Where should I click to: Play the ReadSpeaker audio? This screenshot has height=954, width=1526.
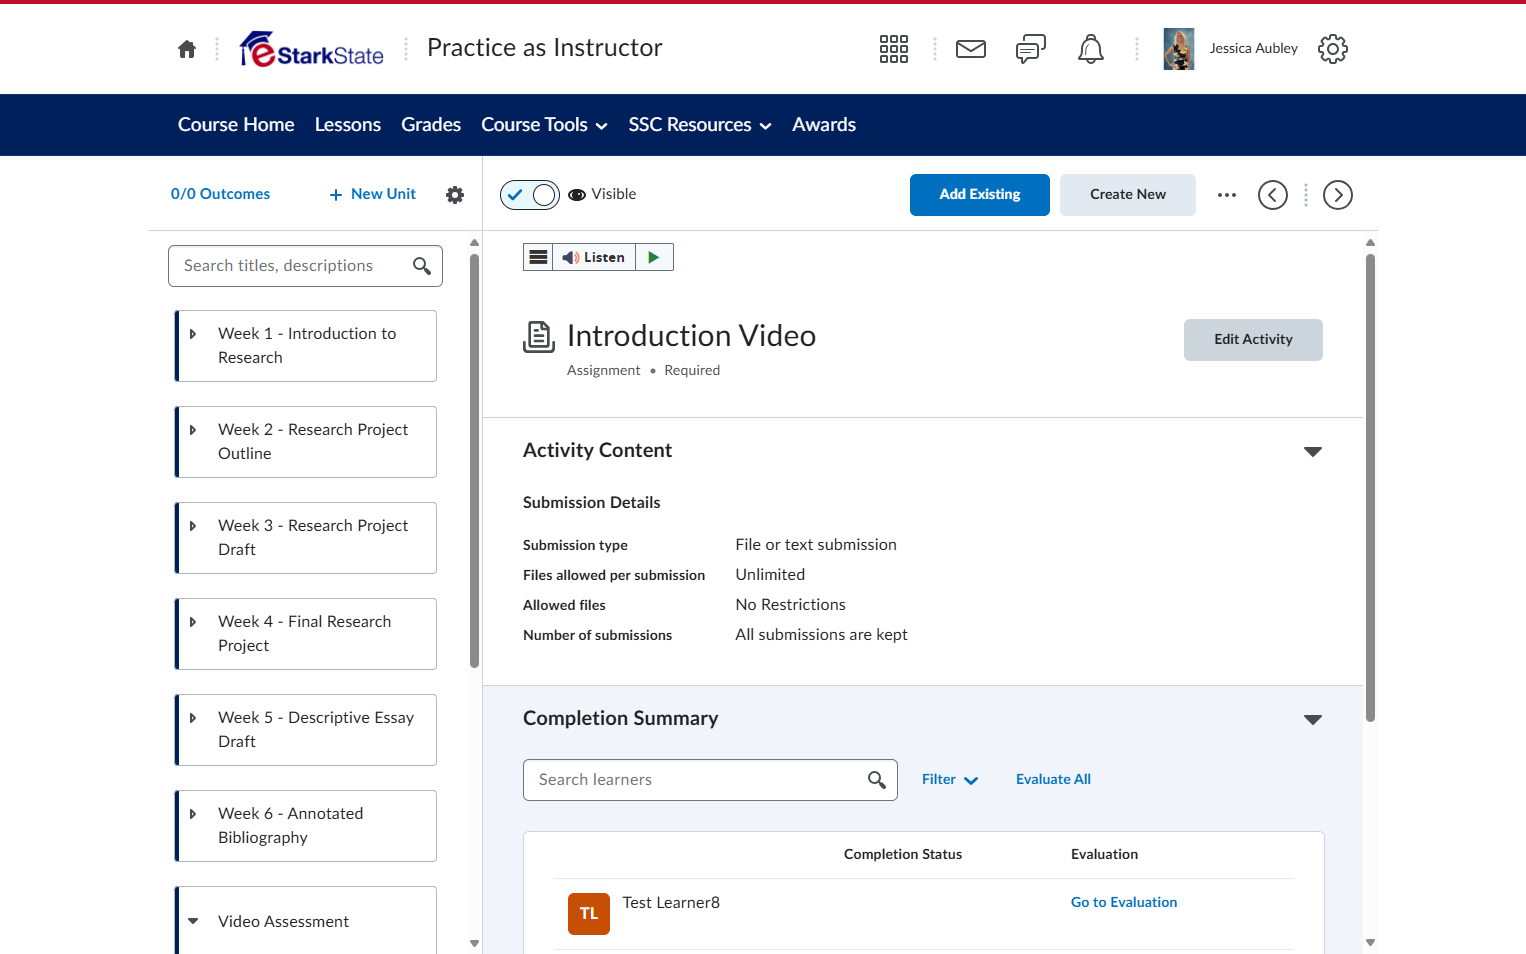654,257
